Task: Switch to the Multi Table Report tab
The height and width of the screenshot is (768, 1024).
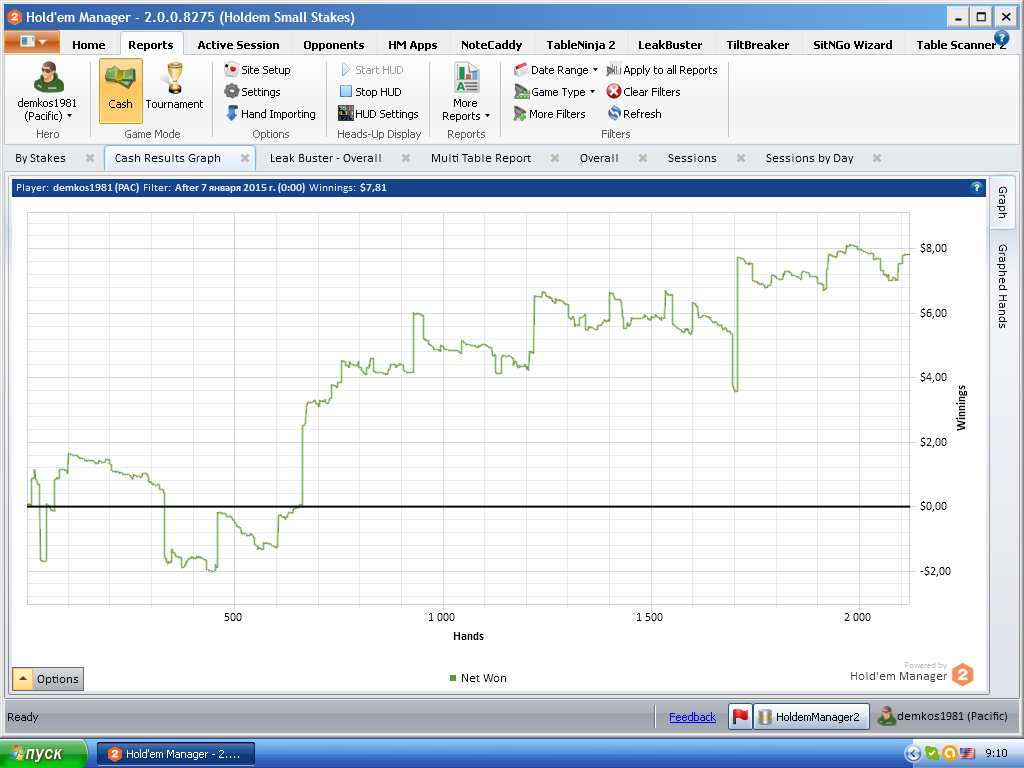Action: coord(481,158)
